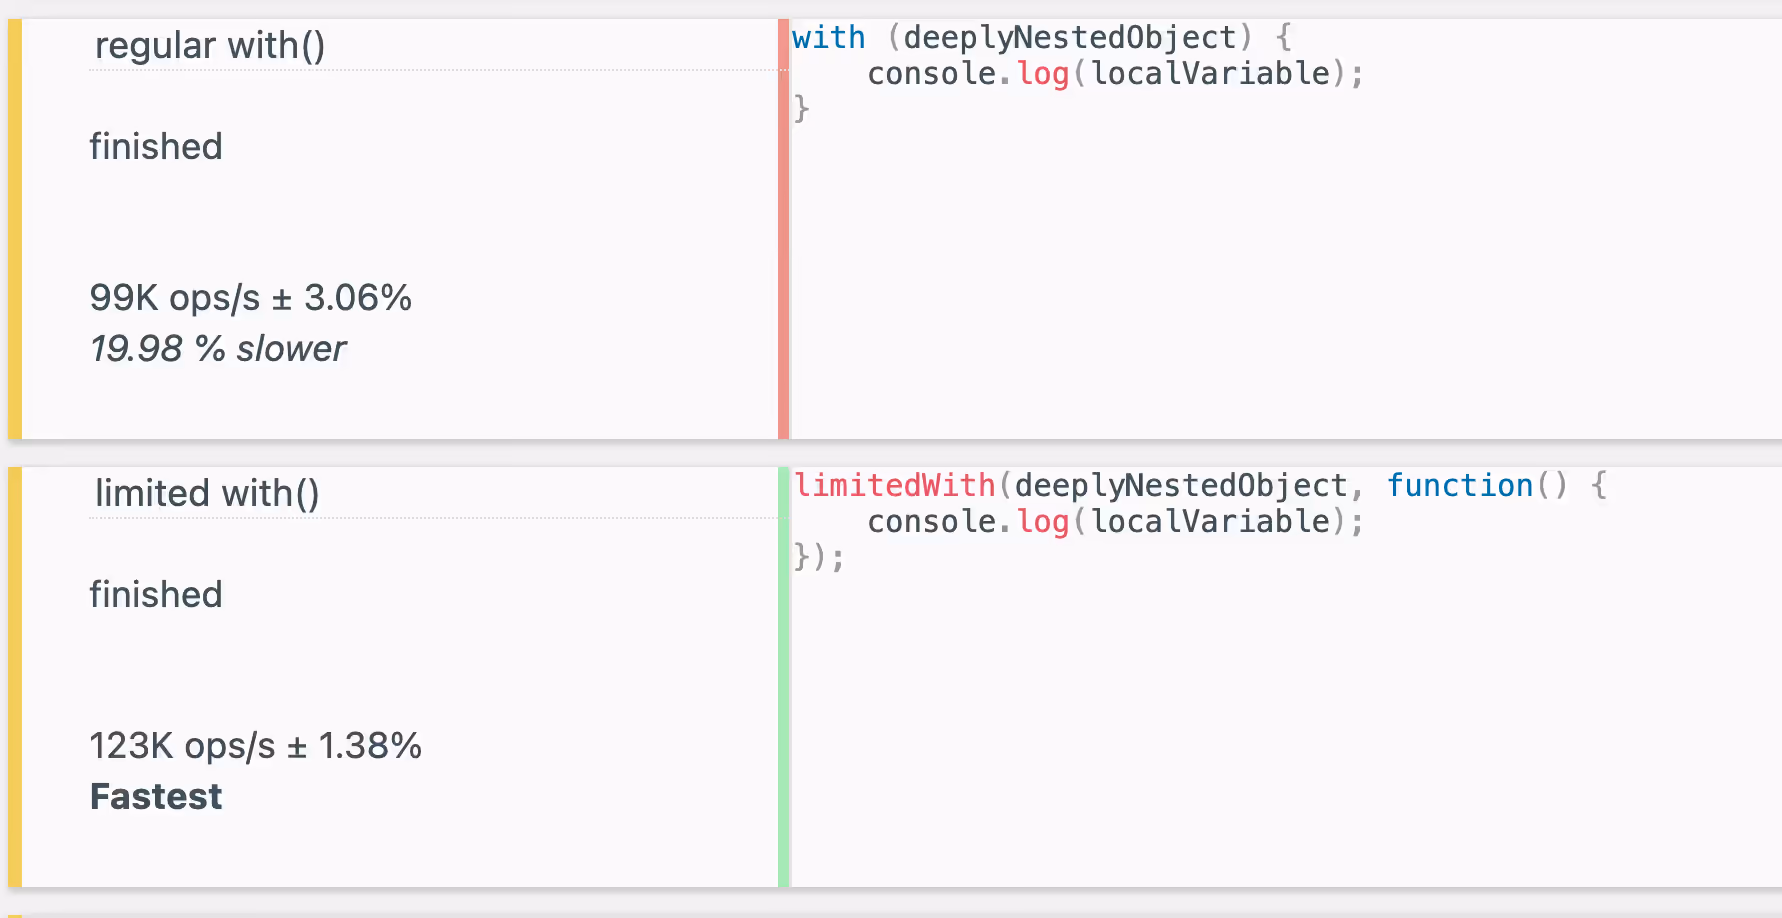Viewport: 1782px width, 918px height.
Task: Select the '99K ops/s ± 3.06%' result
Action: [x=251, y=298]
